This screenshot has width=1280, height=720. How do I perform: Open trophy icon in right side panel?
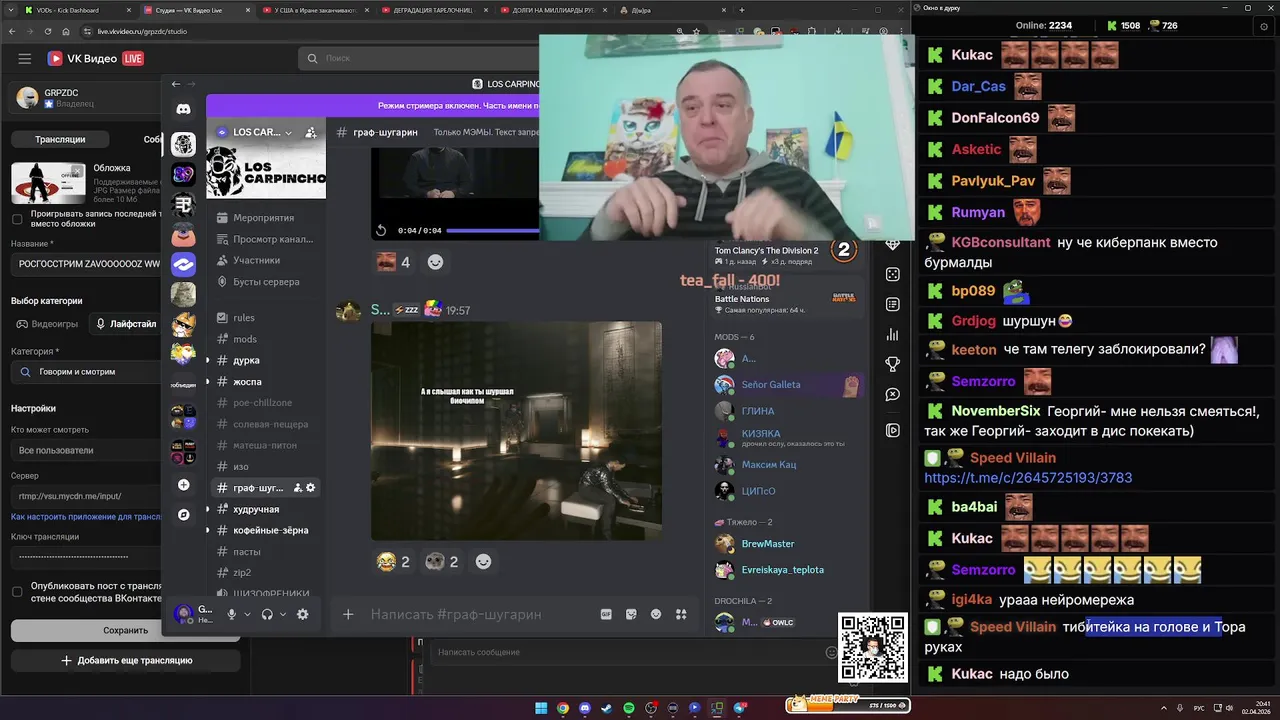pos(893,364)
